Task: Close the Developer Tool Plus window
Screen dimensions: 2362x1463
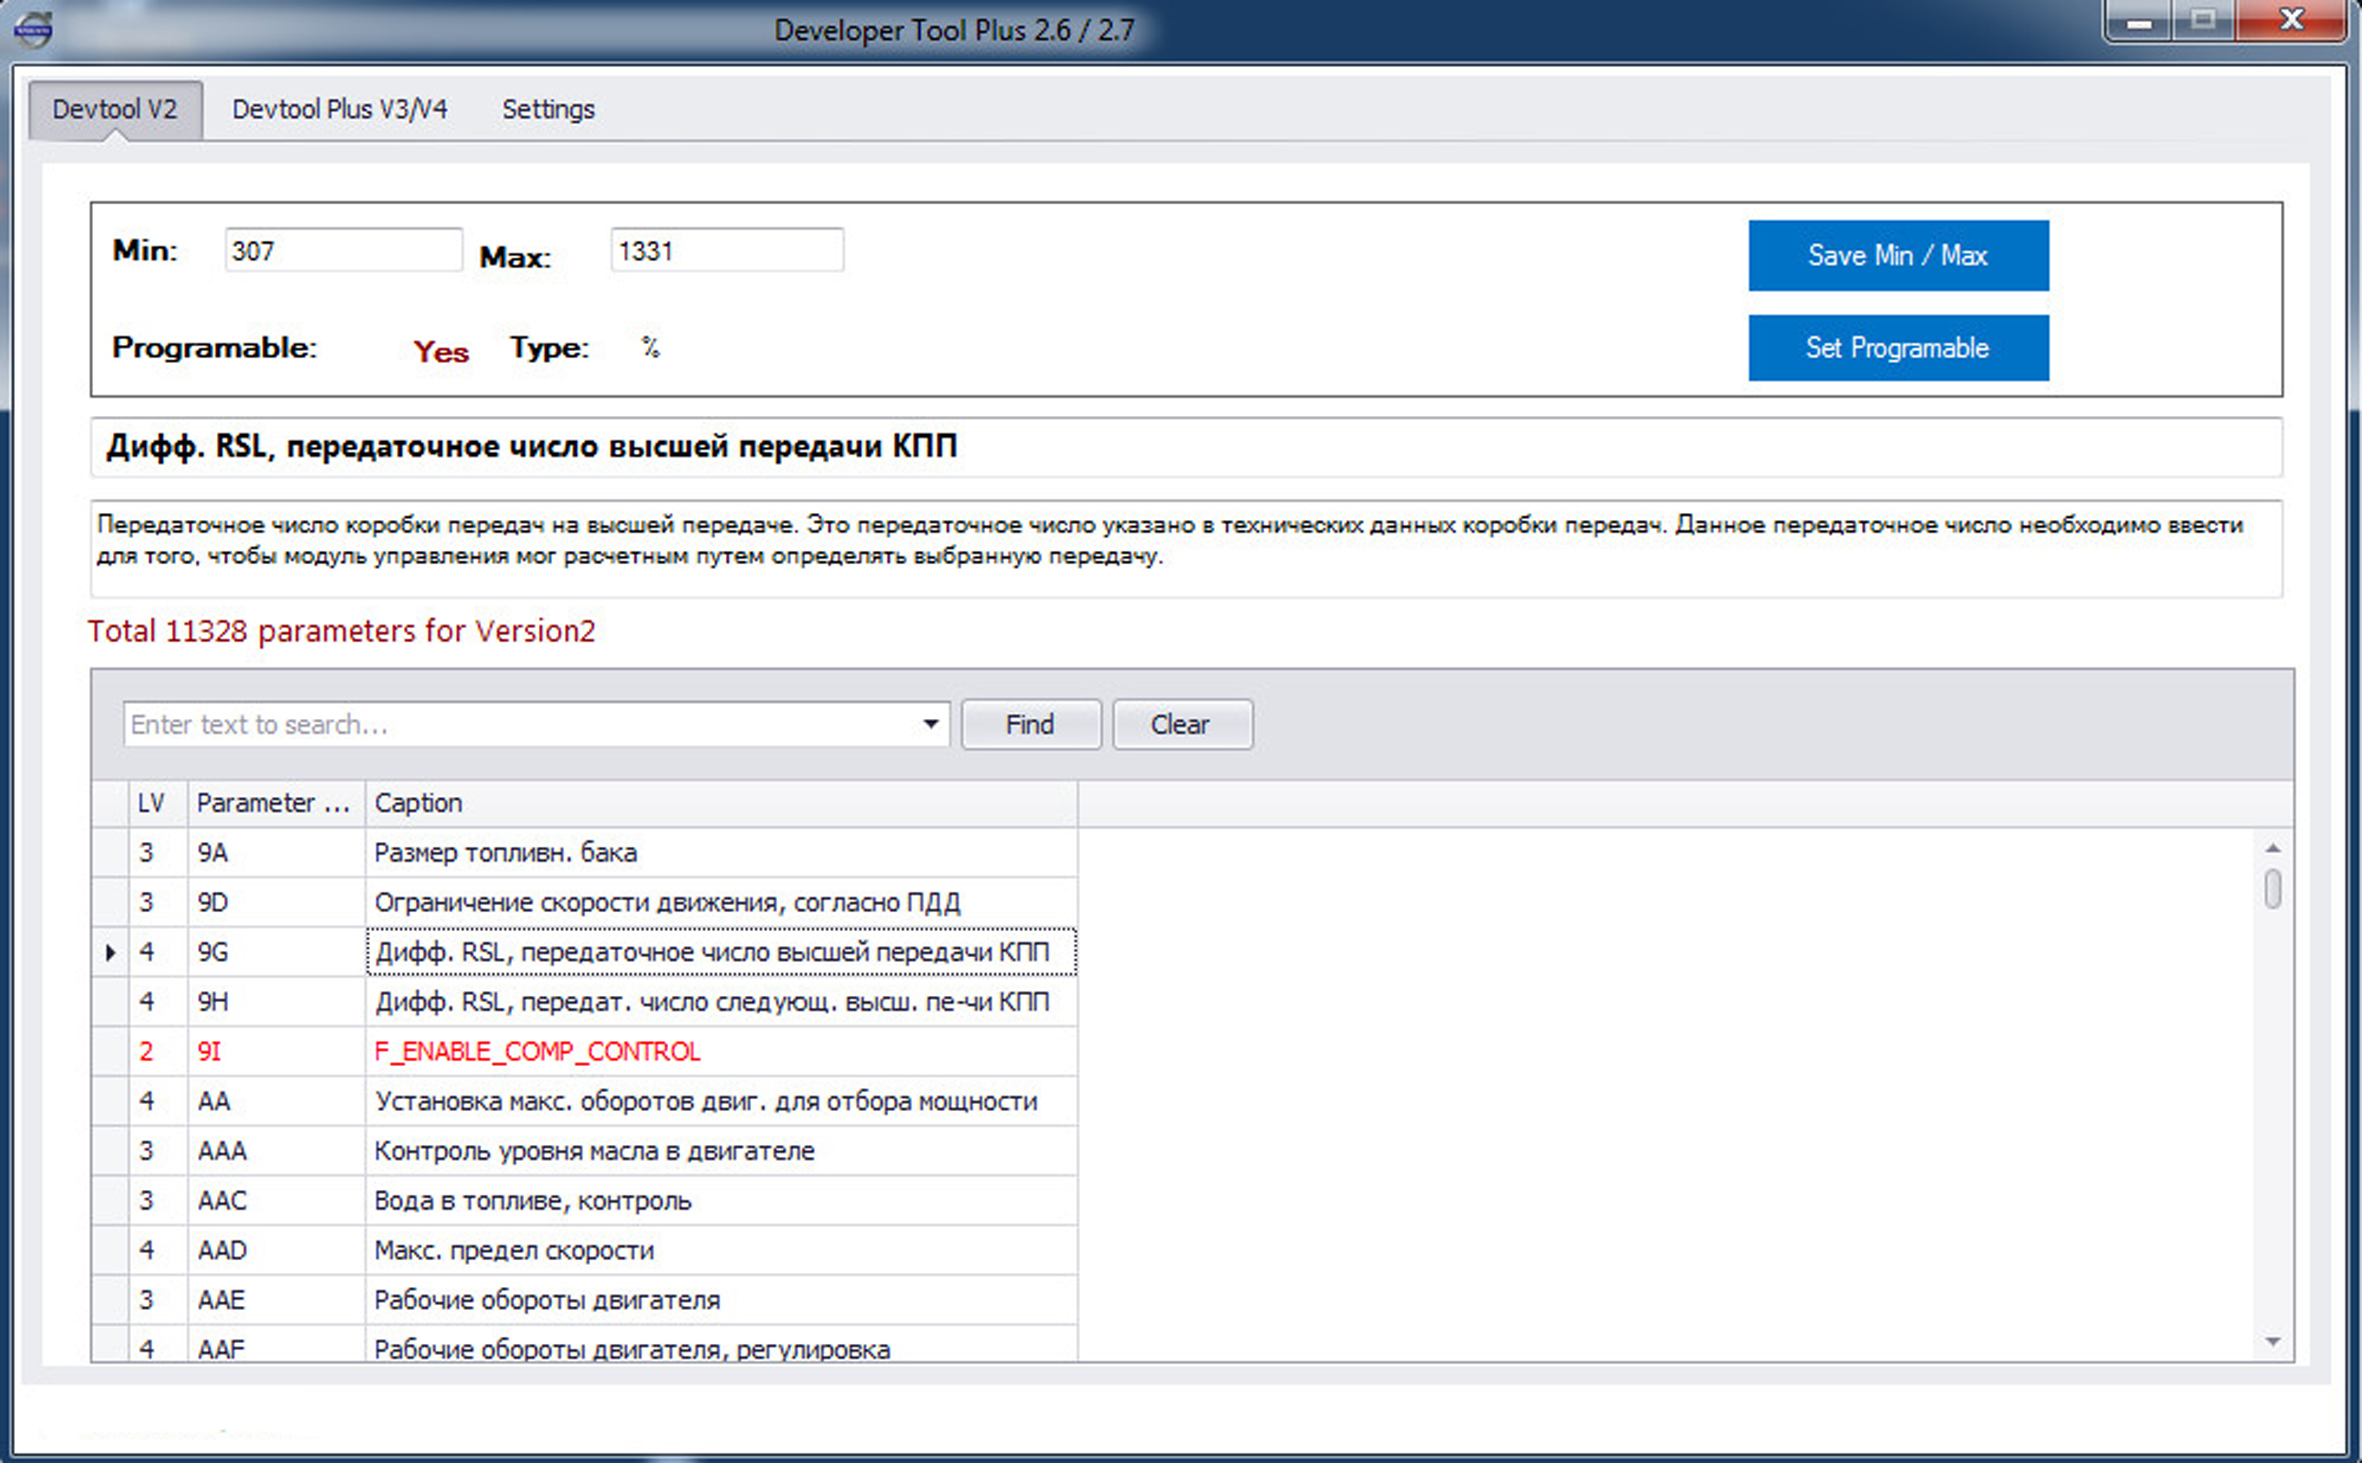Action: 2291,20
